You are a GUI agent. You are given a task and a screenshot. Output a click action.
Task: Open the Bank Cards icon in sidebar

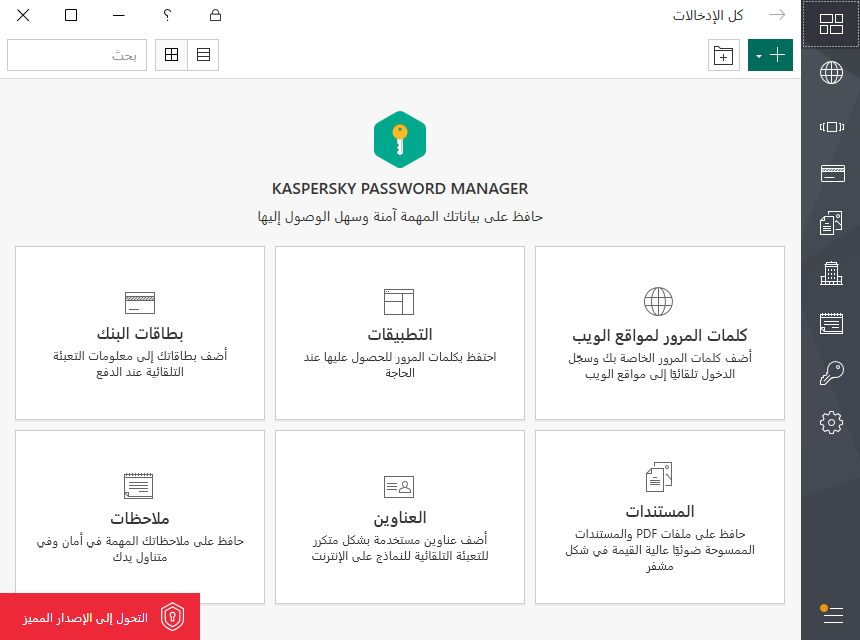tap(832, 173)
